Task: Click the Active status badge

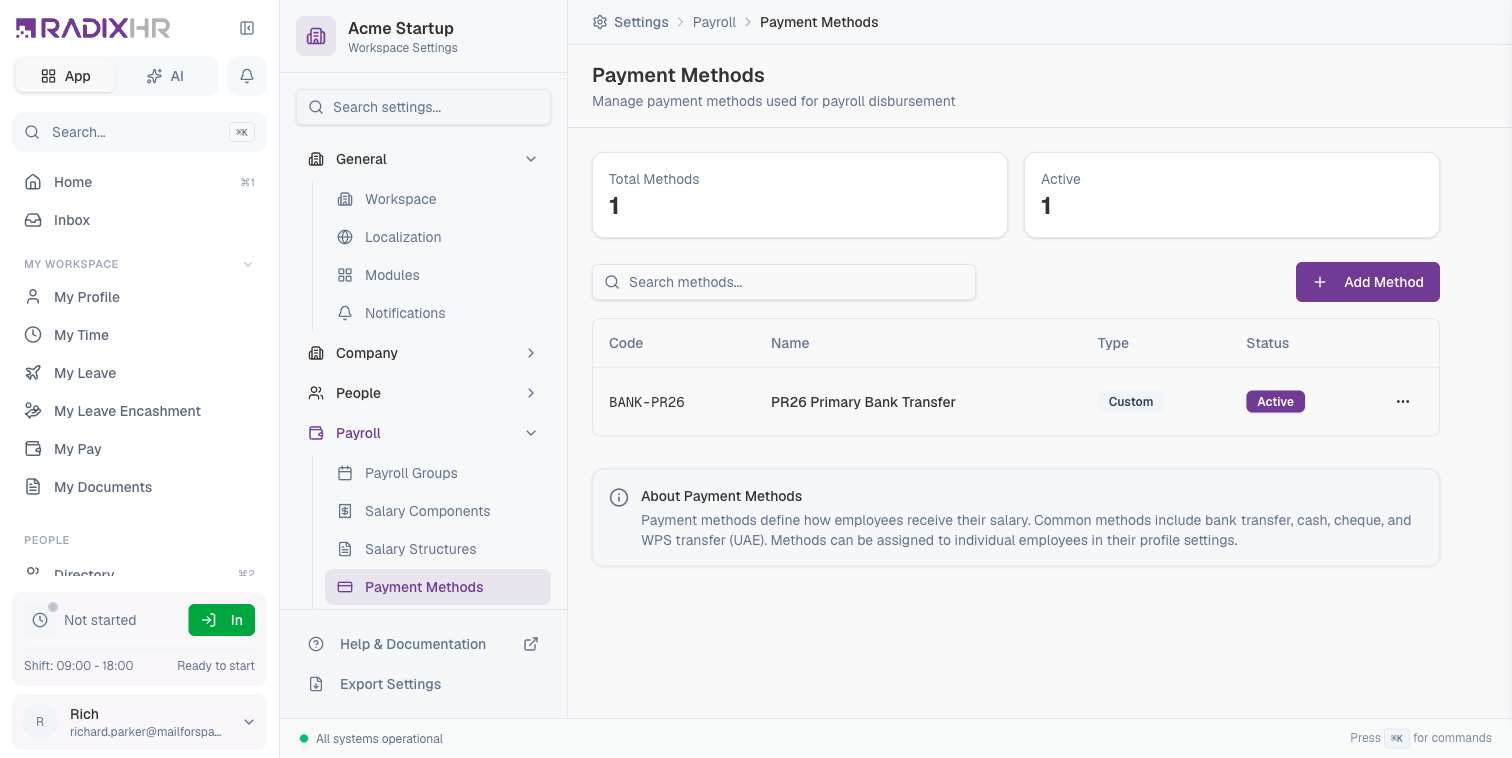Action: point(1275,402)
